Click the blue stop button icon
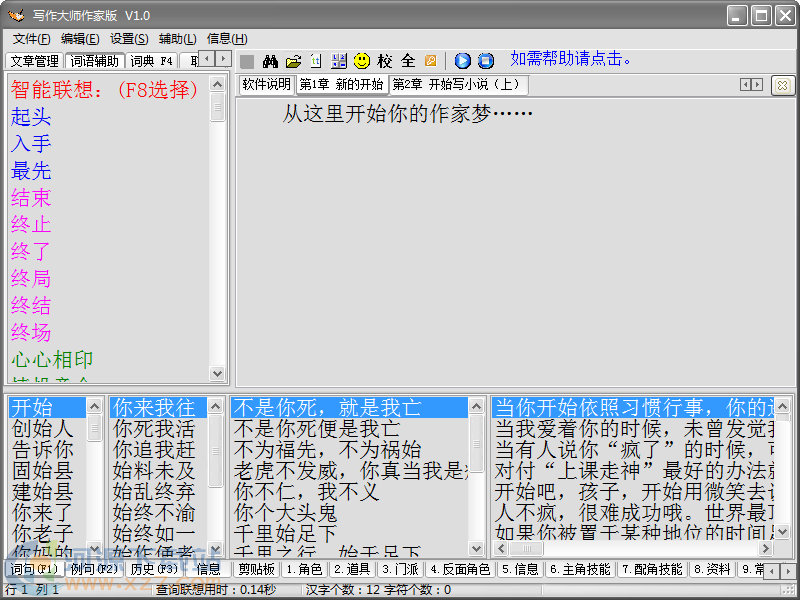This screenshot has height=600, width=800. (x=486, y=61)
